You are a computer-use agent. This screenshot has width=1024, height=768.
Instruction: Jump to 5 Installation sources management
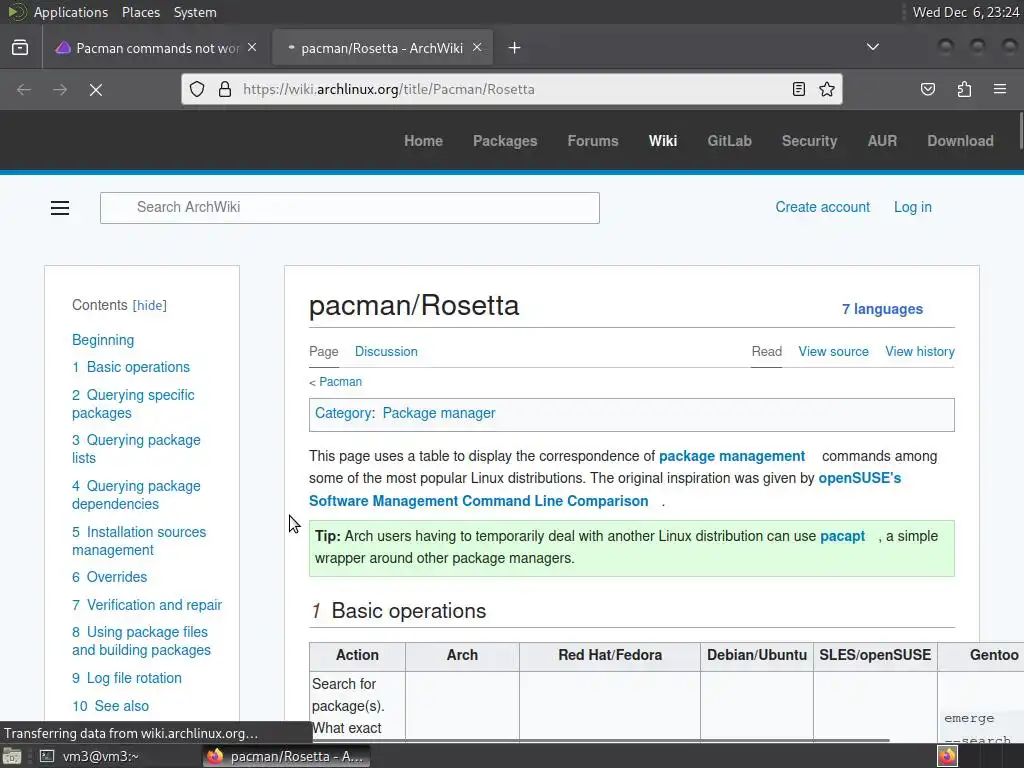pos(139,541)
